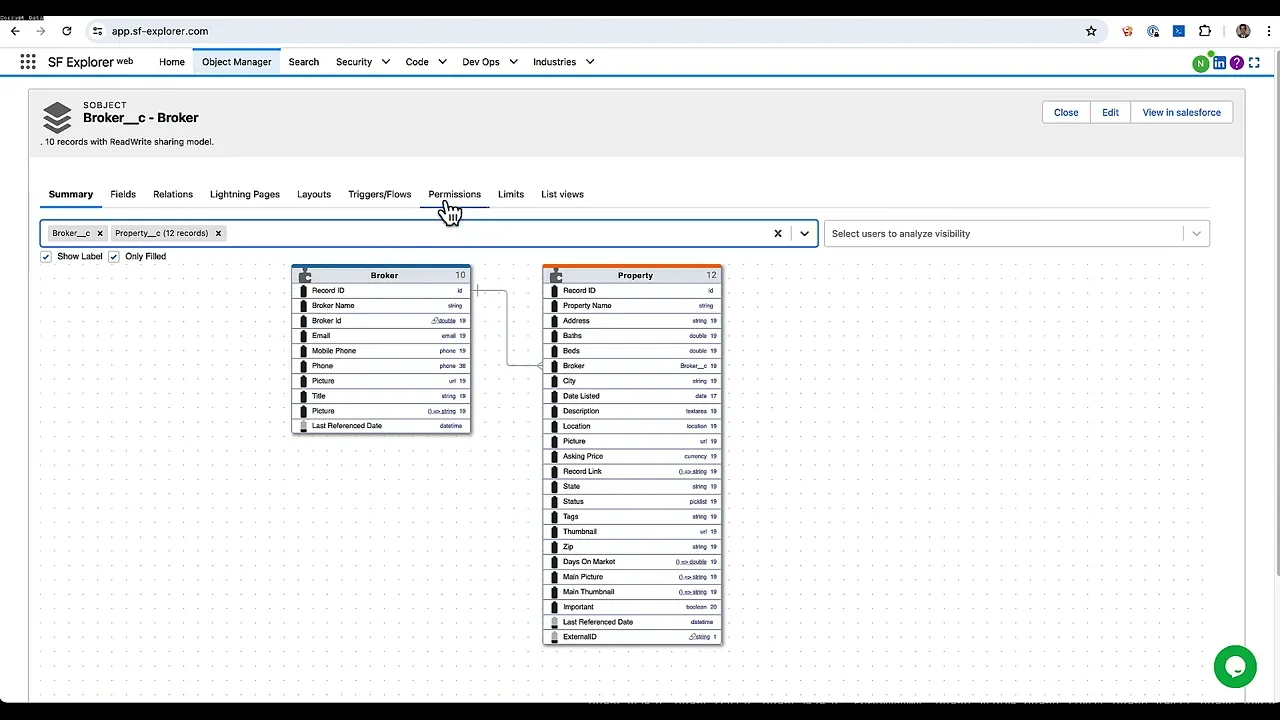Click the Last Referenced Date row in Broker table
Screen dimensions: 1280x720
(381, 426)
